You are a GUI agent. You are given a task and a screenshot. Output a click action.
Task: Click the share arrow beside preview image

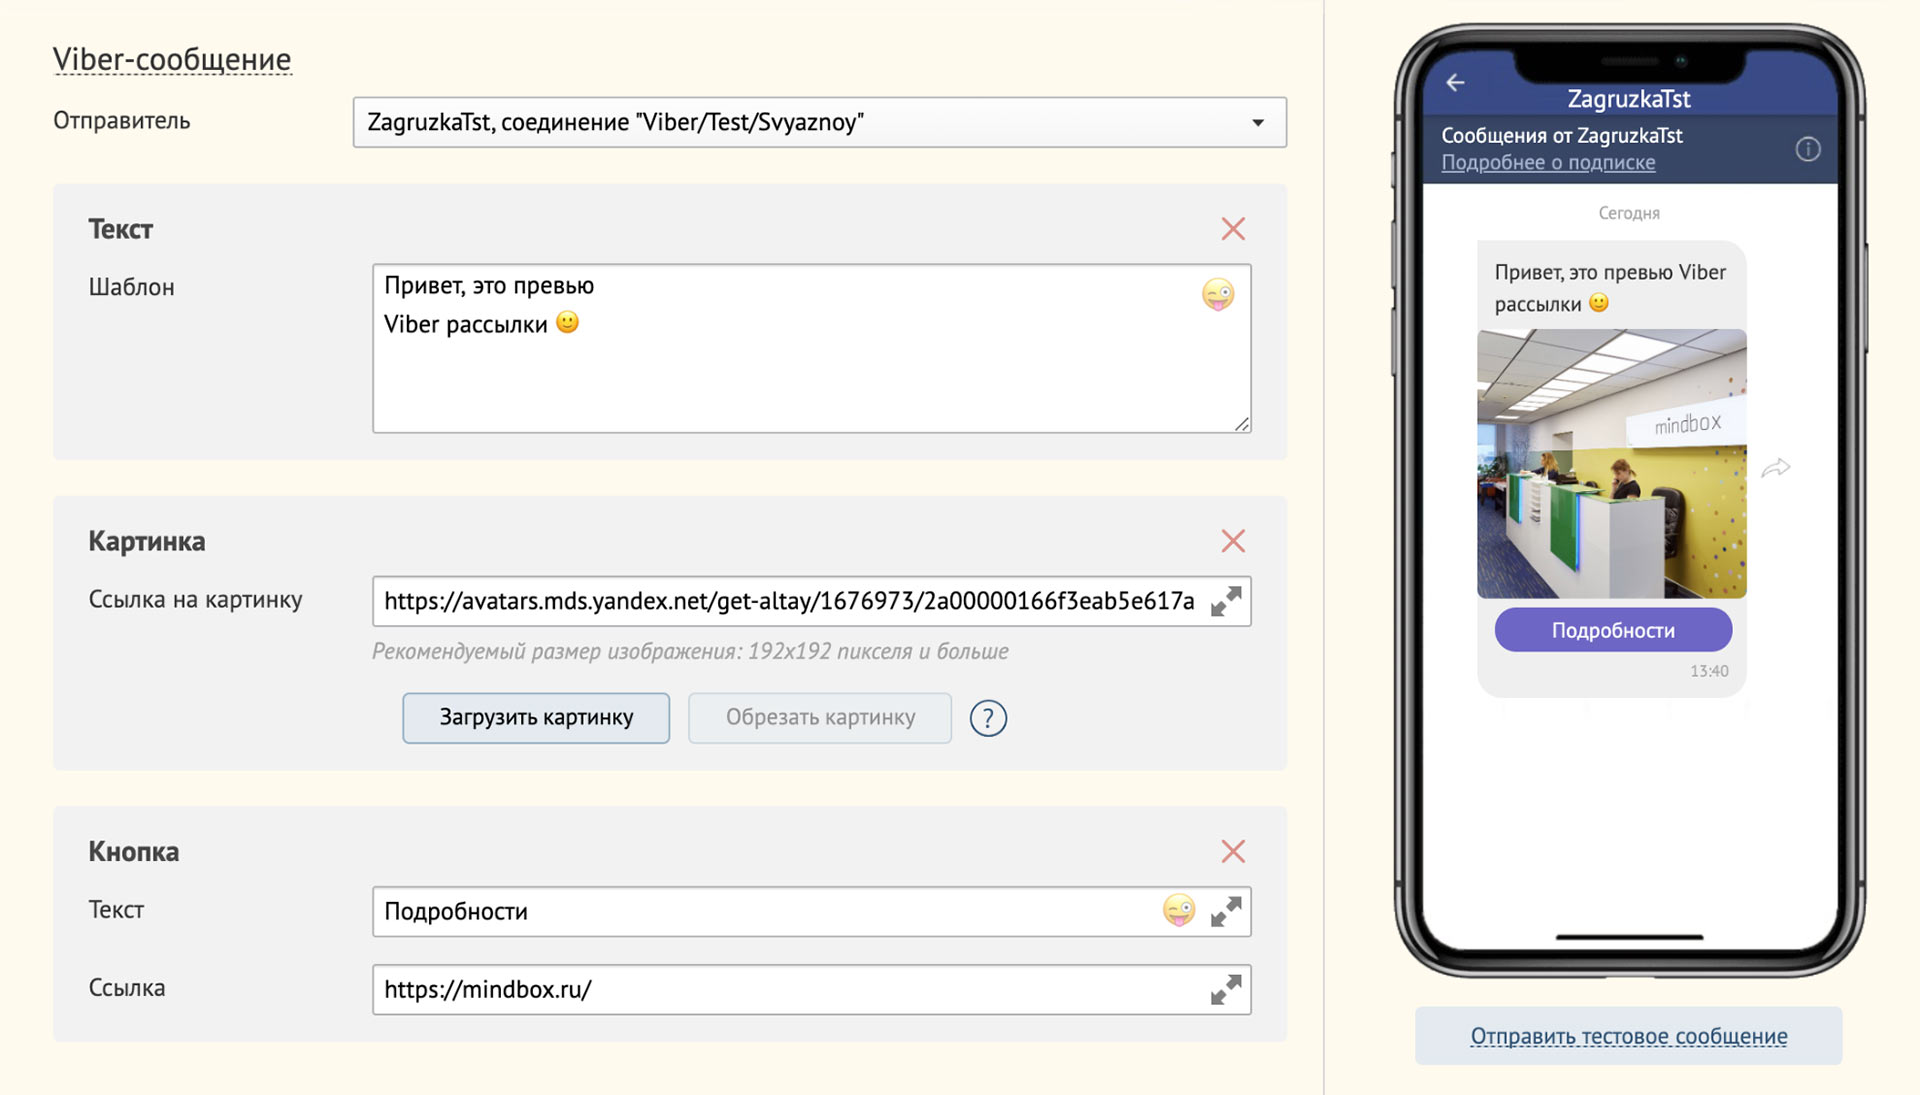tap(1776, 468)
